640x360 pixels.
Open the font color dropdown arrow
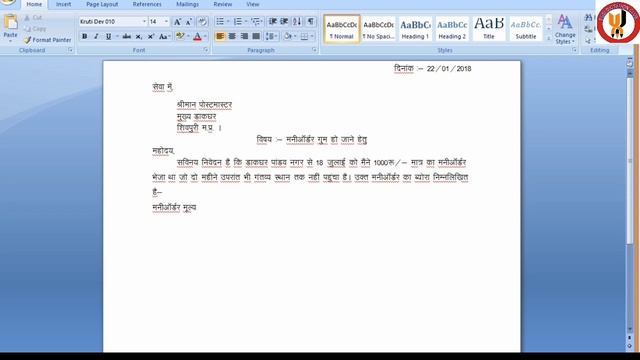click(205, 36)
